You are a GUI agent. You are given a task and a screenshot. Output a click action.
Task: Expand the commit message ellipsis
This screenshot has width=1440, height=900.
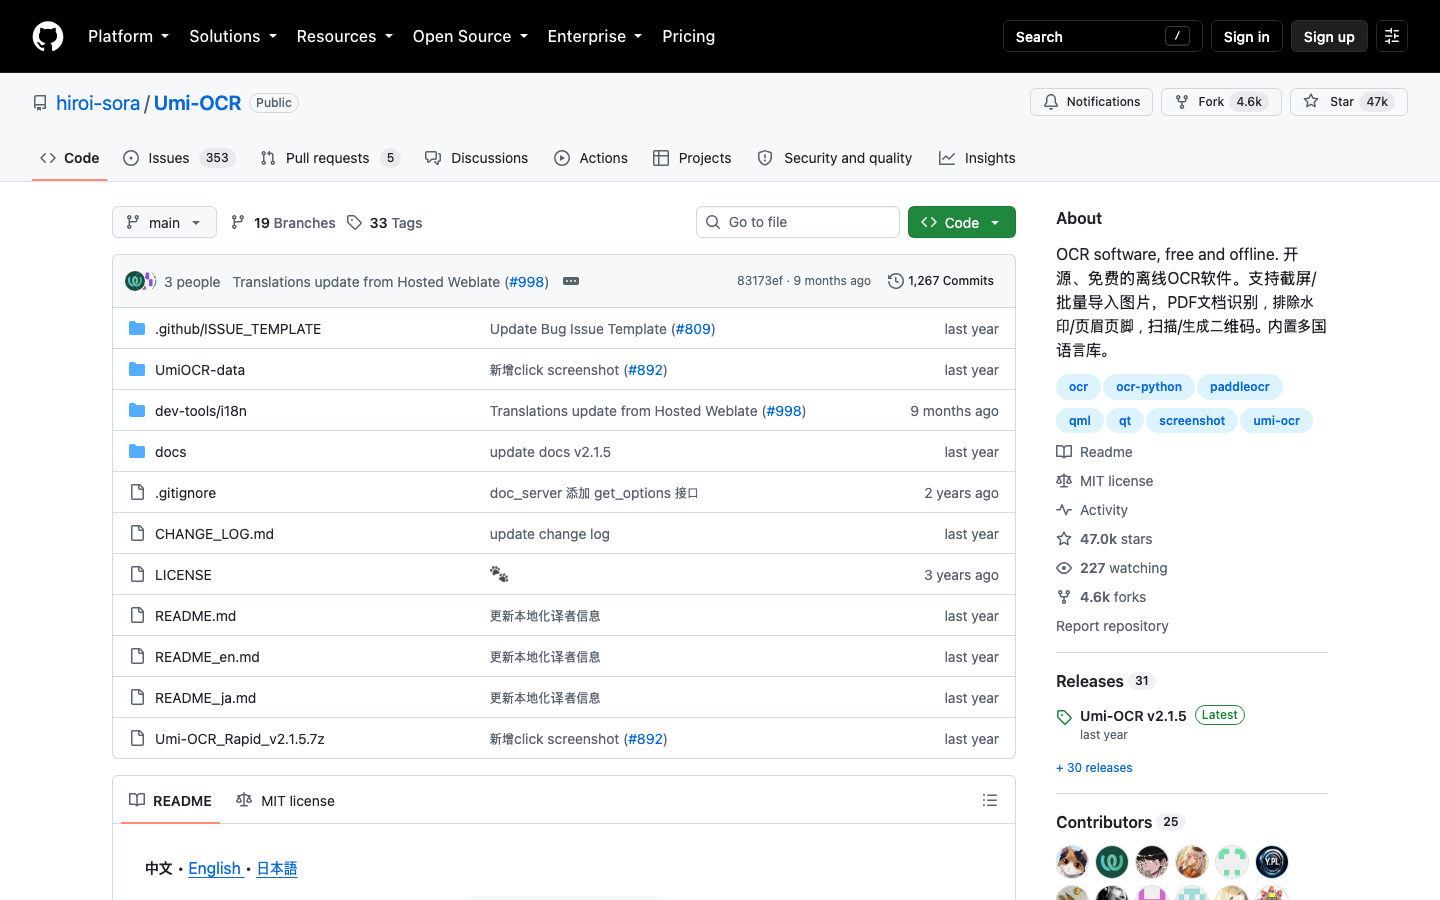(571, 281)
